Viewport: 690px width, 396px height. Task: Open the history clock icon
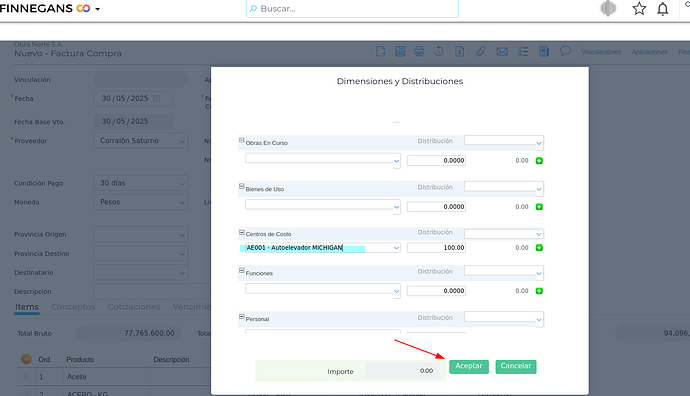(439, 51)
